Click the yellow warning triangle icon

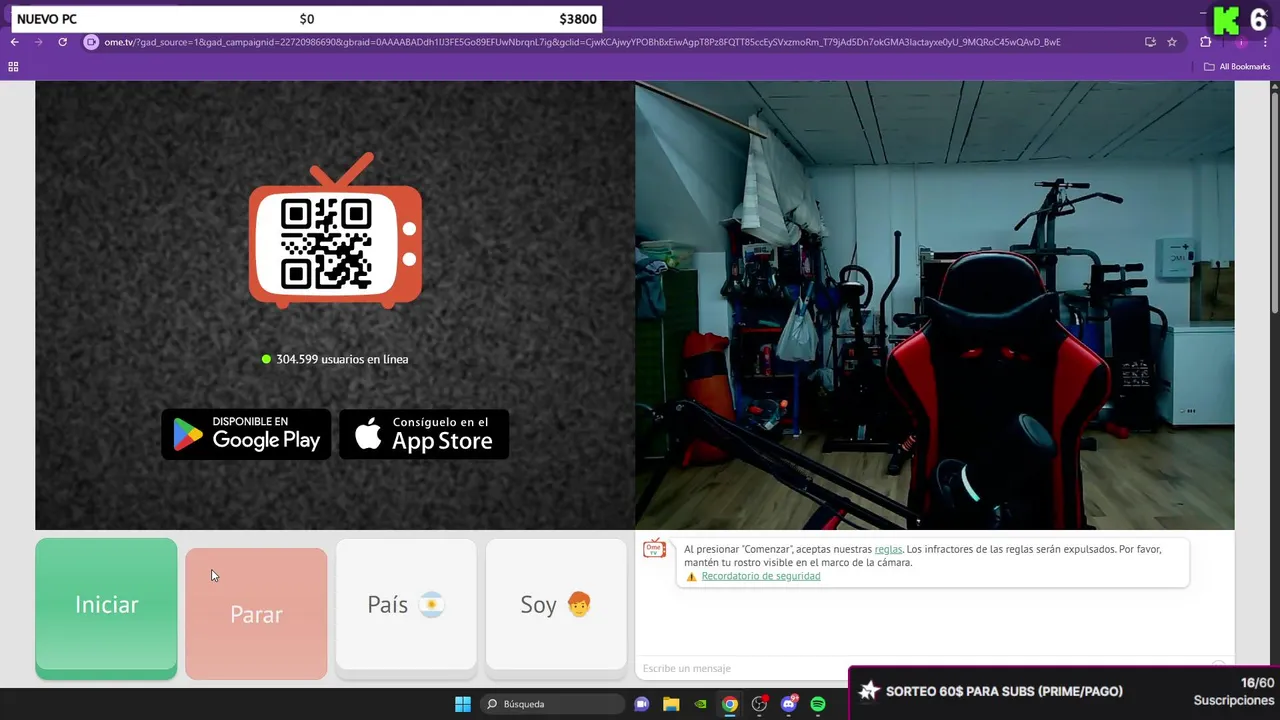click(x=691, y=577)
